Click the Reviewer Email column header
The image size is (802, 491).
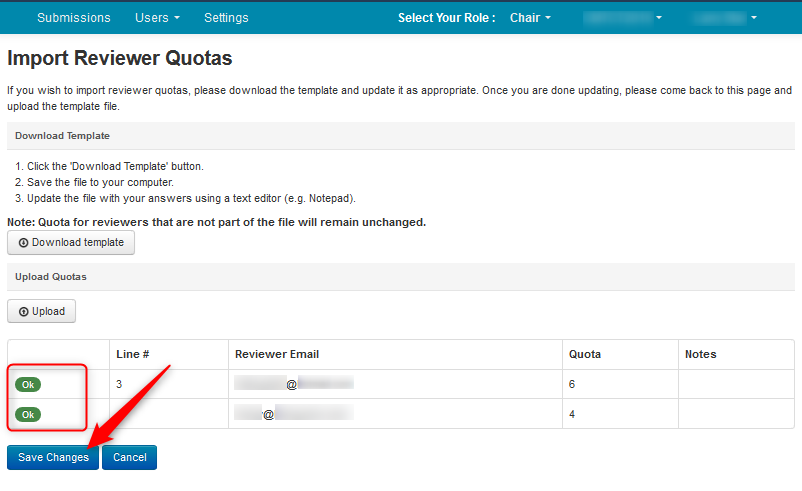277,354
